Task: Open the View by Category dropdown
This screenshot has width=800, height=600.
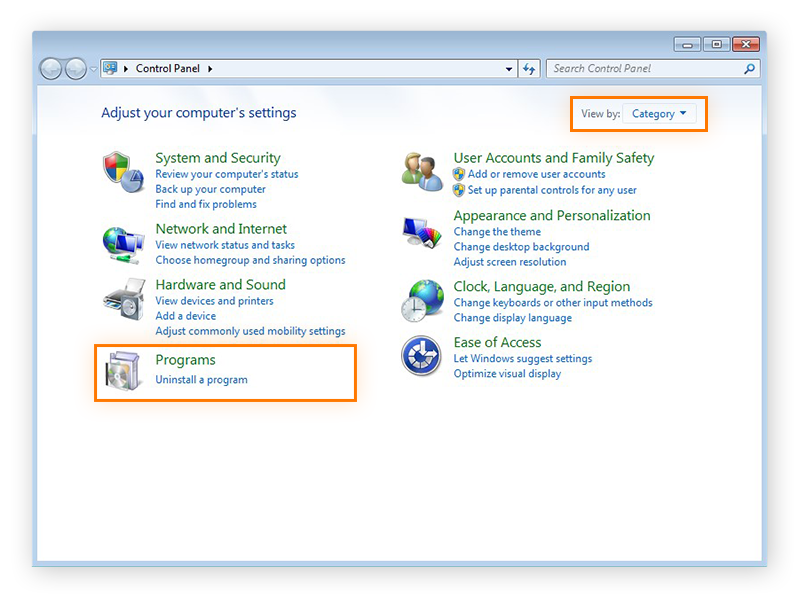Action: (x=661, y=114)
